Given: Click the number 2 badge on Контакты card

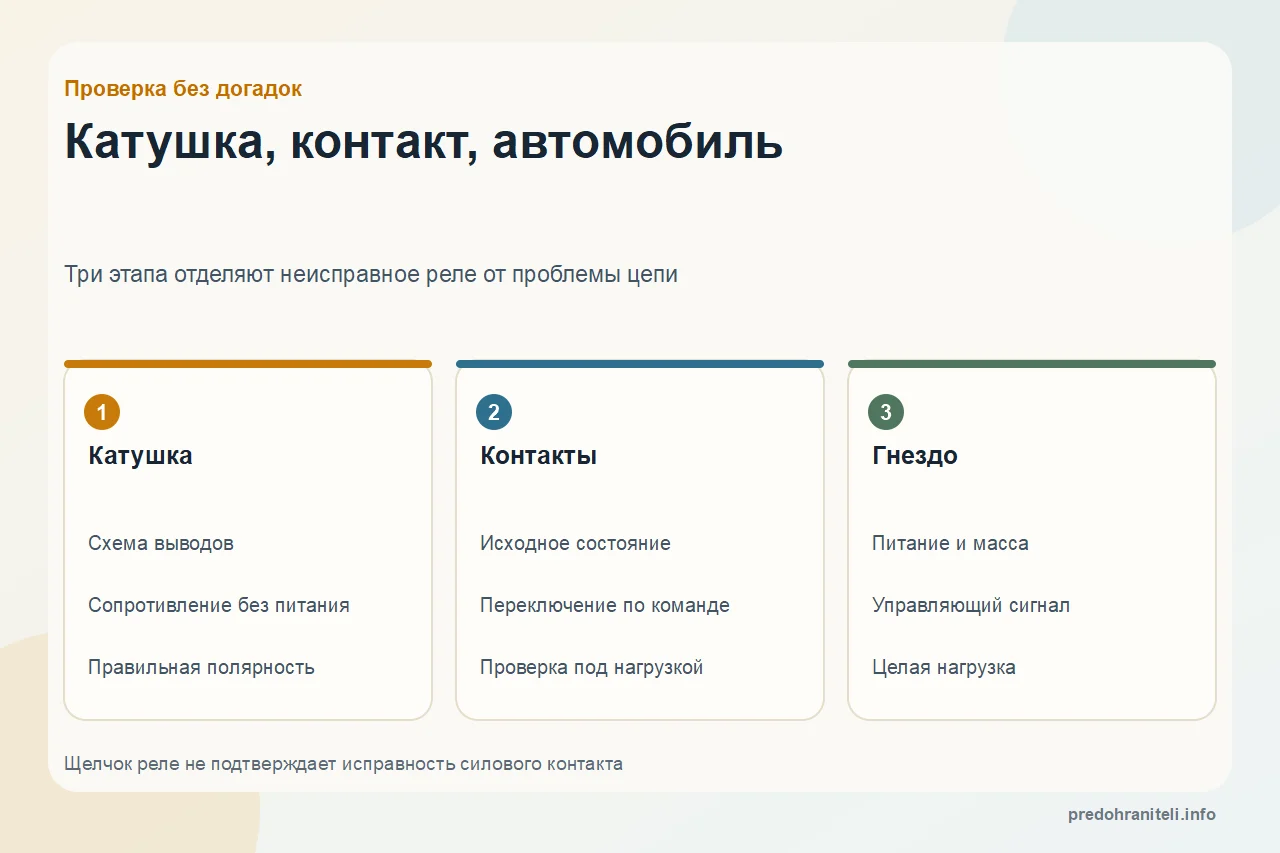Looking at the screenshot, I should tap(494, 412).
